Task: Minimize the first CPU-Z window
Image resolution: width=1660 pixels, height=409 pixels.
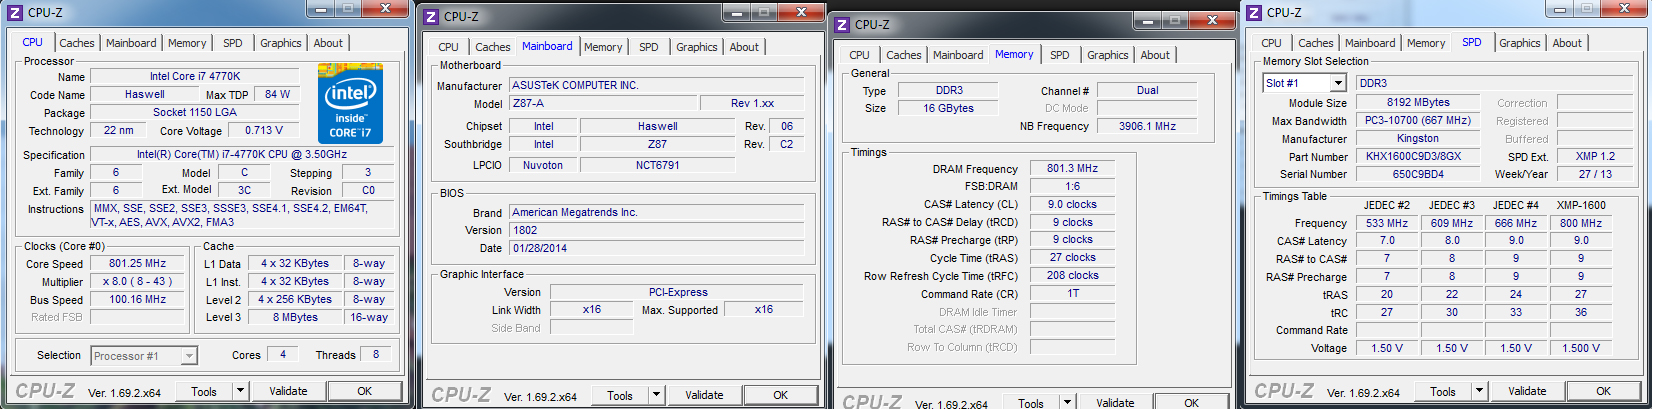Action: (319, 8)
